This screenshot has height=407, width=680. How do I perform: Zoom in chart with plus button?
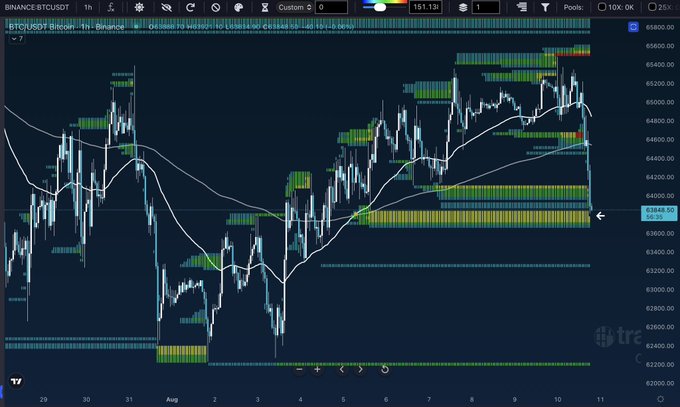click(317, 369)
